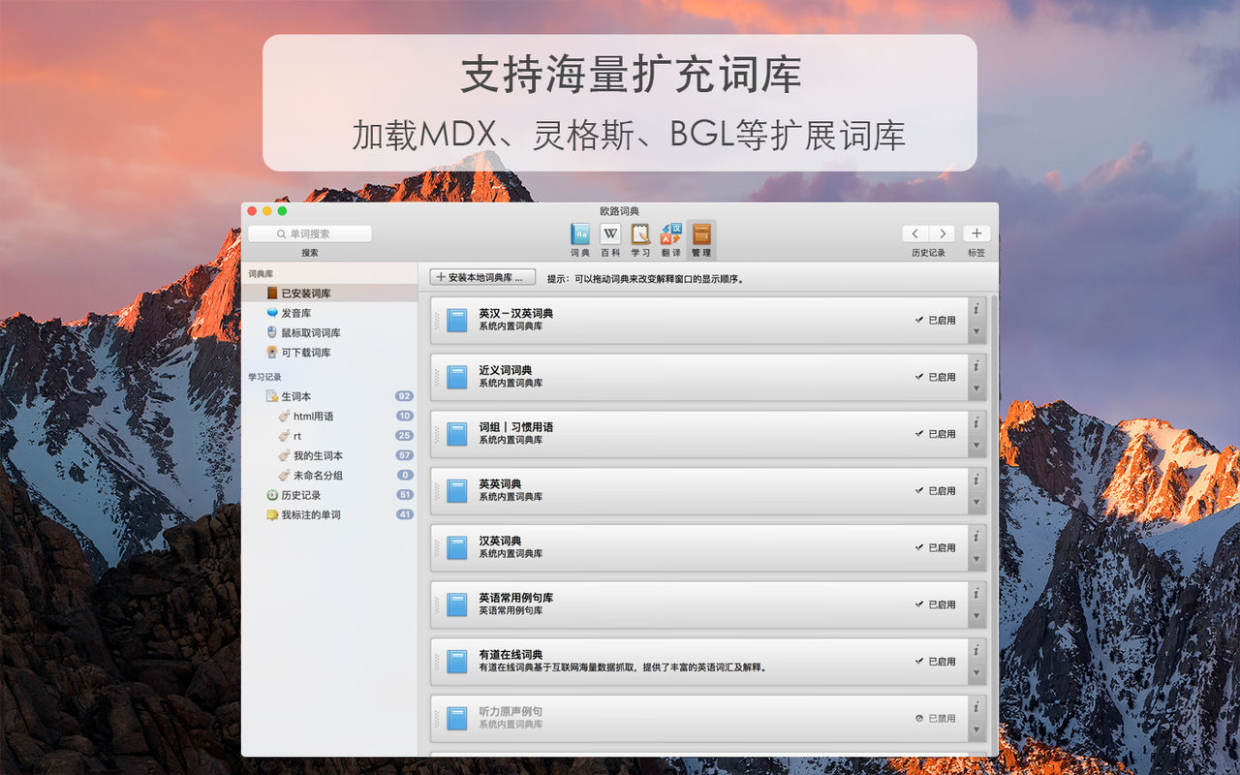The width and height of the screenshot is (1240, 775).
Task: Open dropdown arrow for 词组|习惯用语
Action: click(x=977, y=446)
